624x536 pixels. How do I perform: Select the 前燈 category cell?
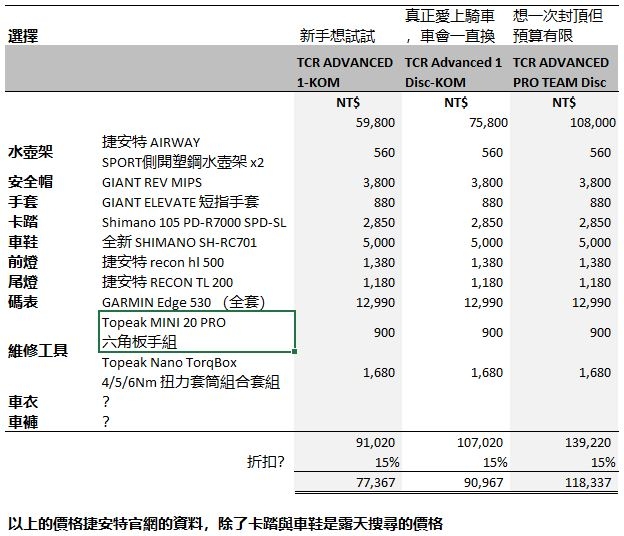[x=23, y=262]
